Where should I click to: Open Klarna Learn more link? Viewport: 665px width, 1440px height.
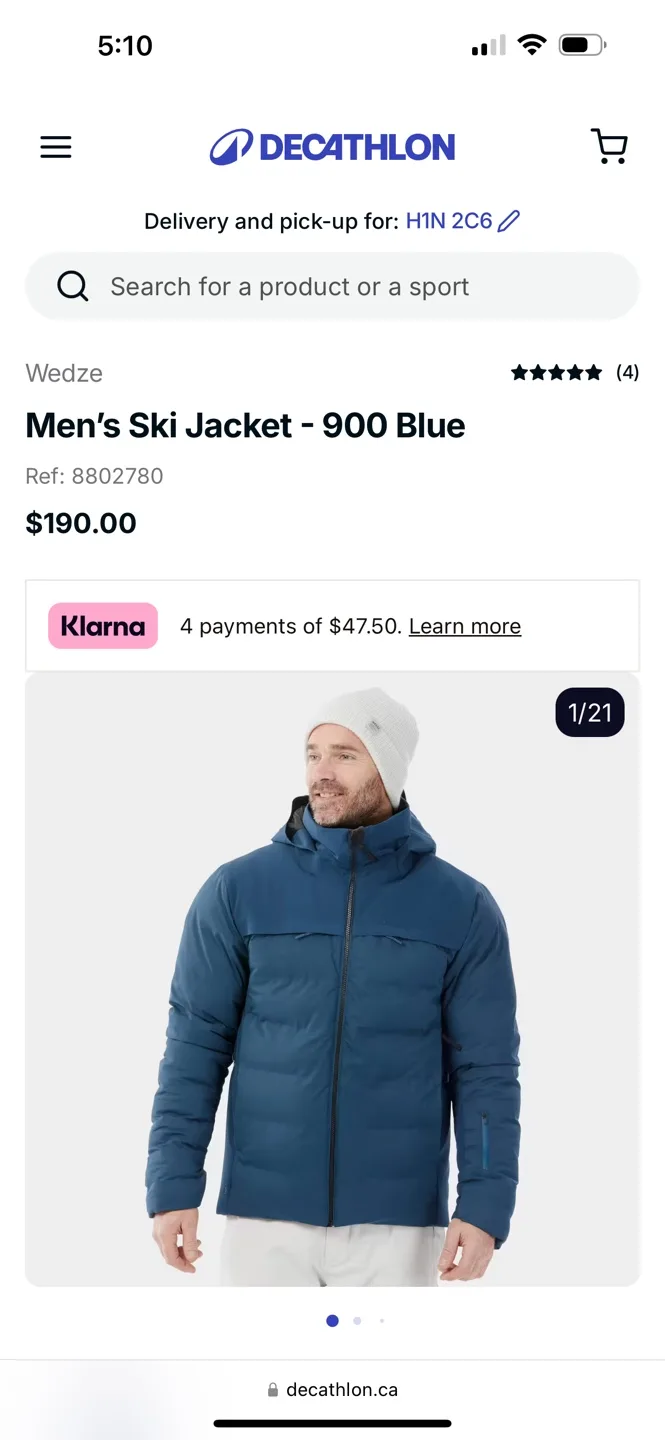coord(465,626)
